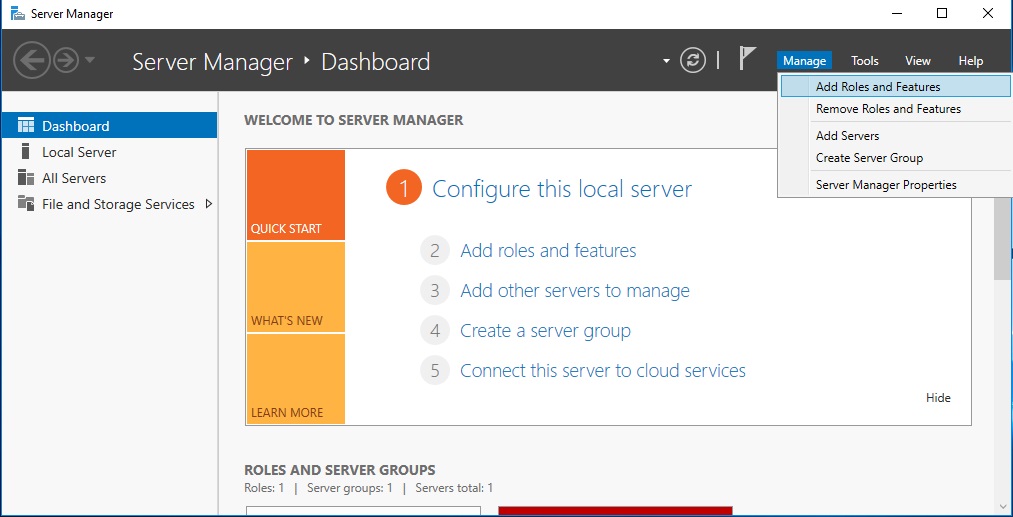Open the notifications flag icon
The image size is (1013, 517).
tap(747, 59)
